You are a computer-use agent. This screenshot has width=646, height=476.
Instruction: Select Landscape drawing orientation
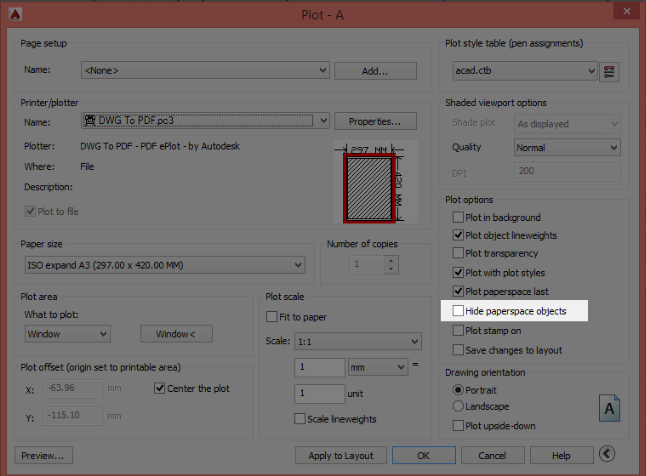click(459, 406)
